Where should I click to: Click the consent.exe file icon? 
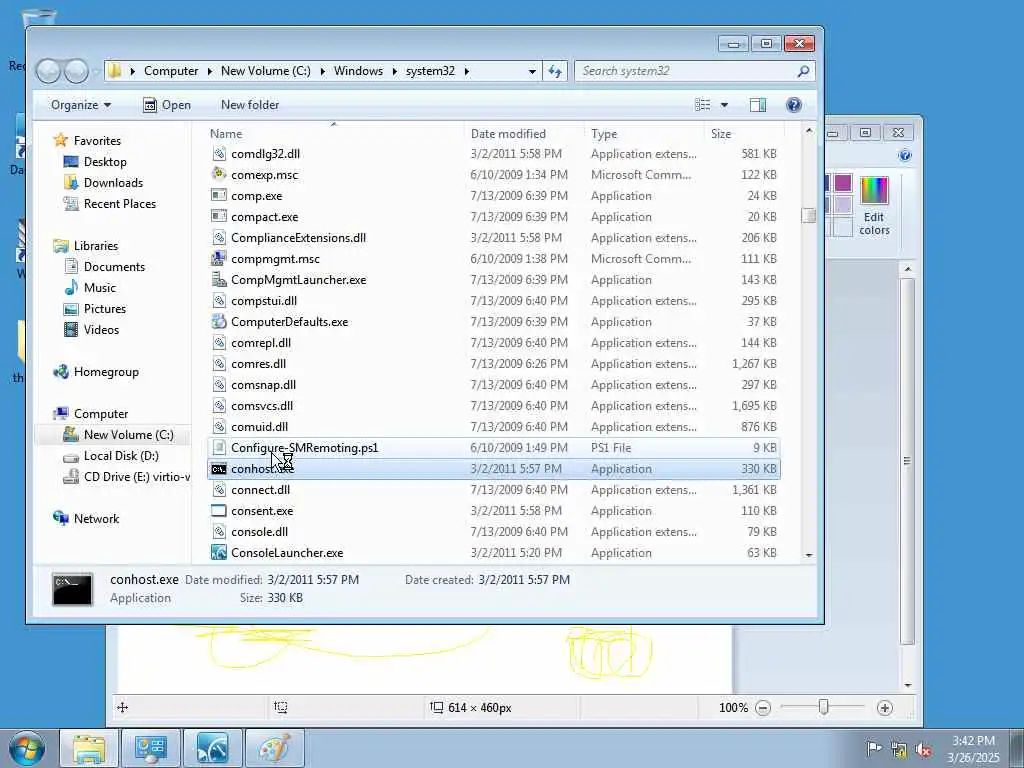(219, 511)
